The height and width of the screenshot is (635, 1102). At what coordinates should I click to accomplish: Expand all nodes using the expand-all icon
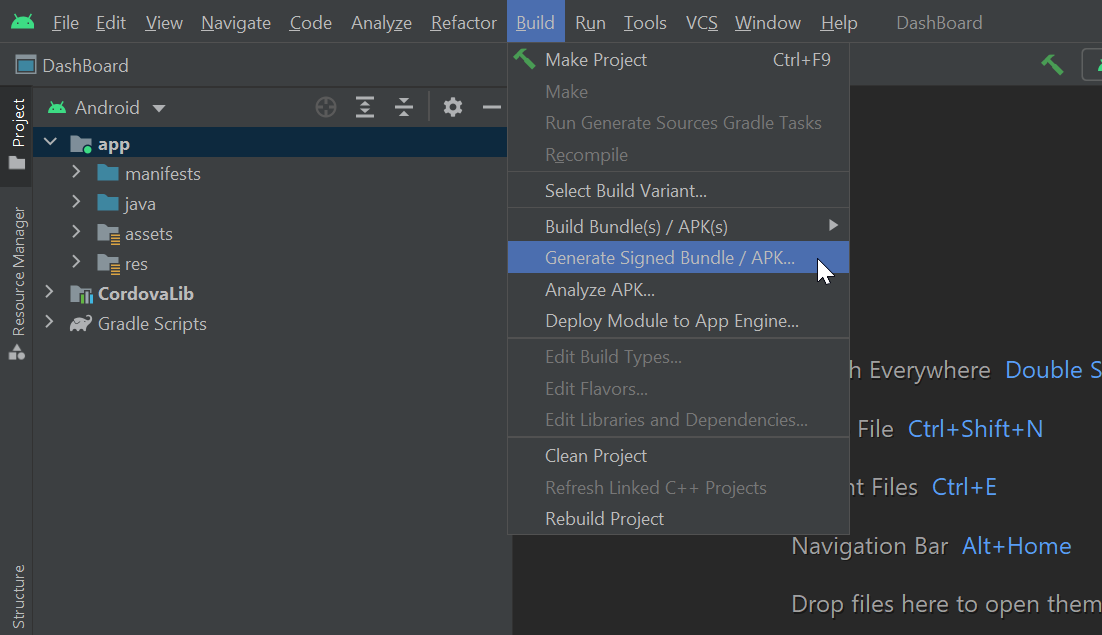(x=364, y=107)
